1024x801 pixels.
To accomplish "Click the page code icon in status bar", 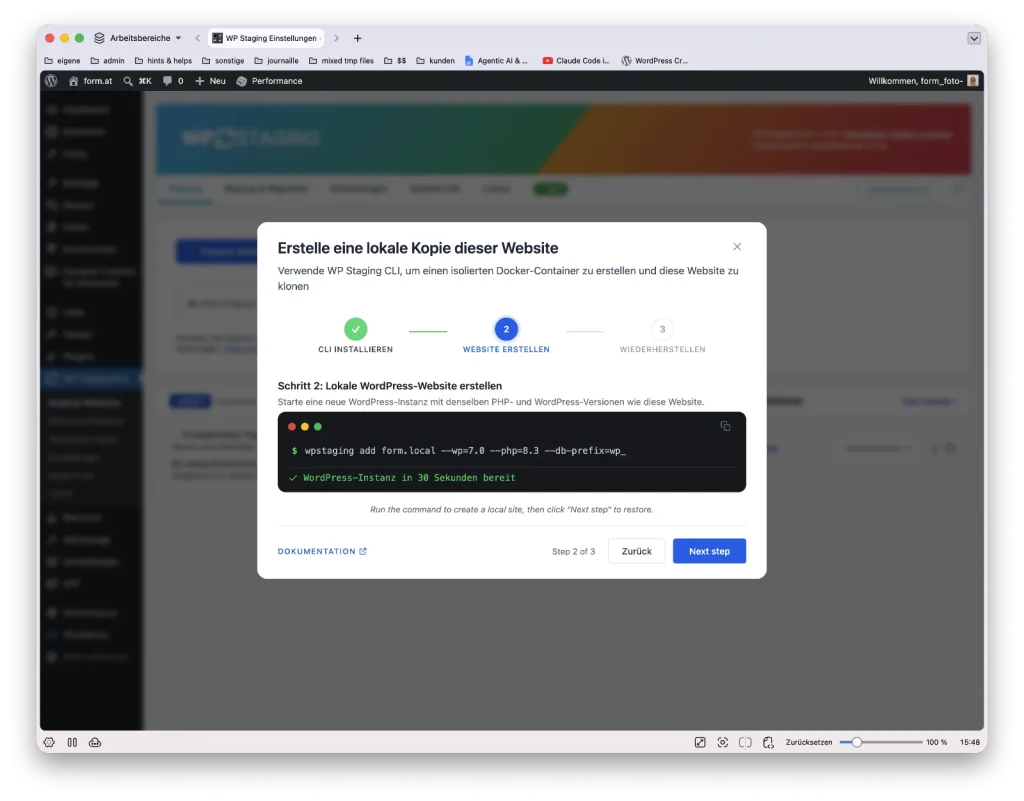I will coord(768,742).
